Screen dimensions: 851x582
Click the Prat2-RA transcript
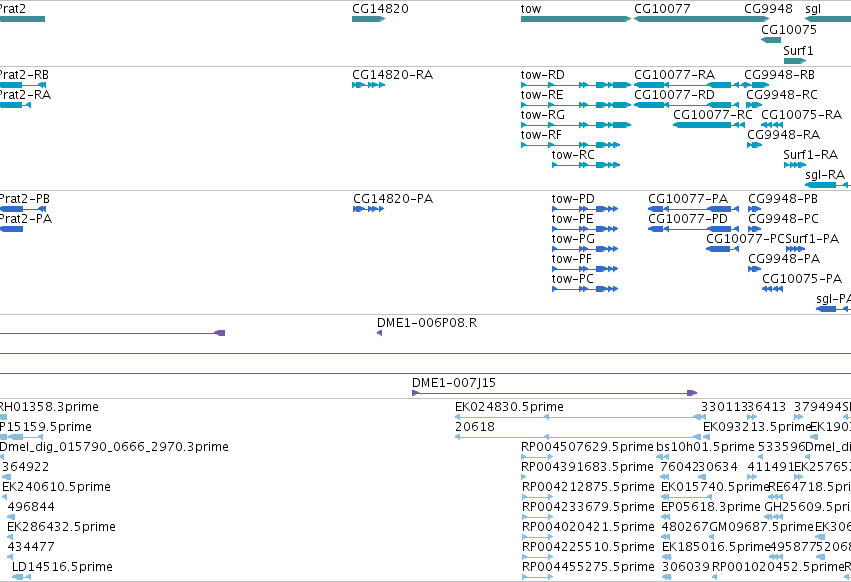[15, 105]
